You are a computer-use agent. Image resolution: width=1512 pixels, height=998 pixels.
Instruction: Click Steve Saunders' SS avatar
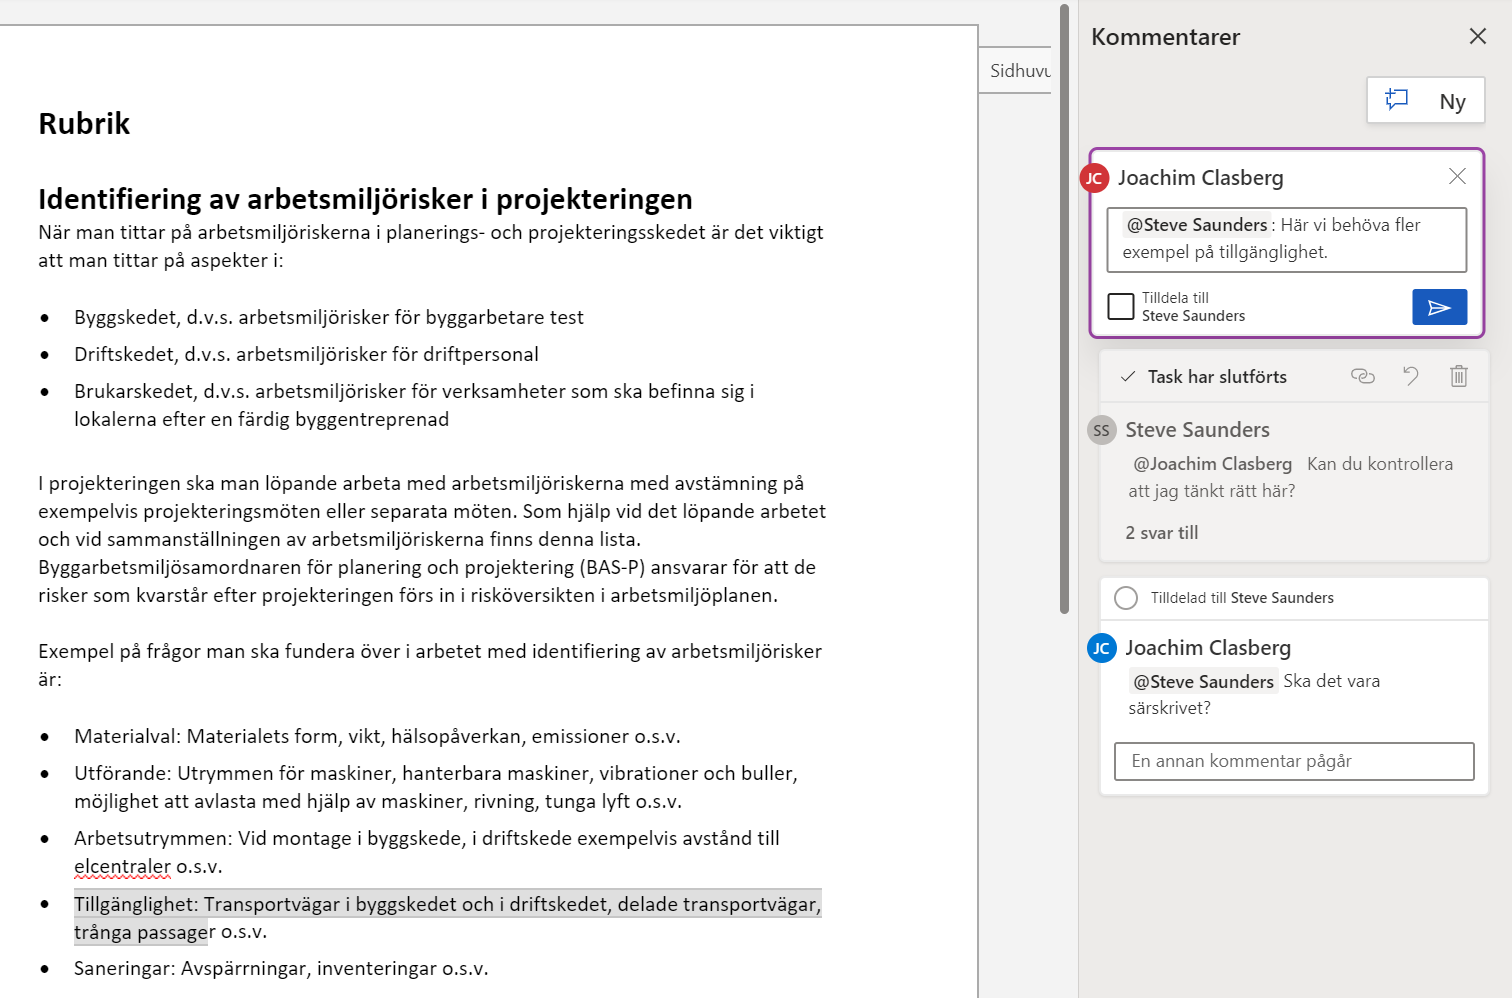click(x=1101, y=430)
